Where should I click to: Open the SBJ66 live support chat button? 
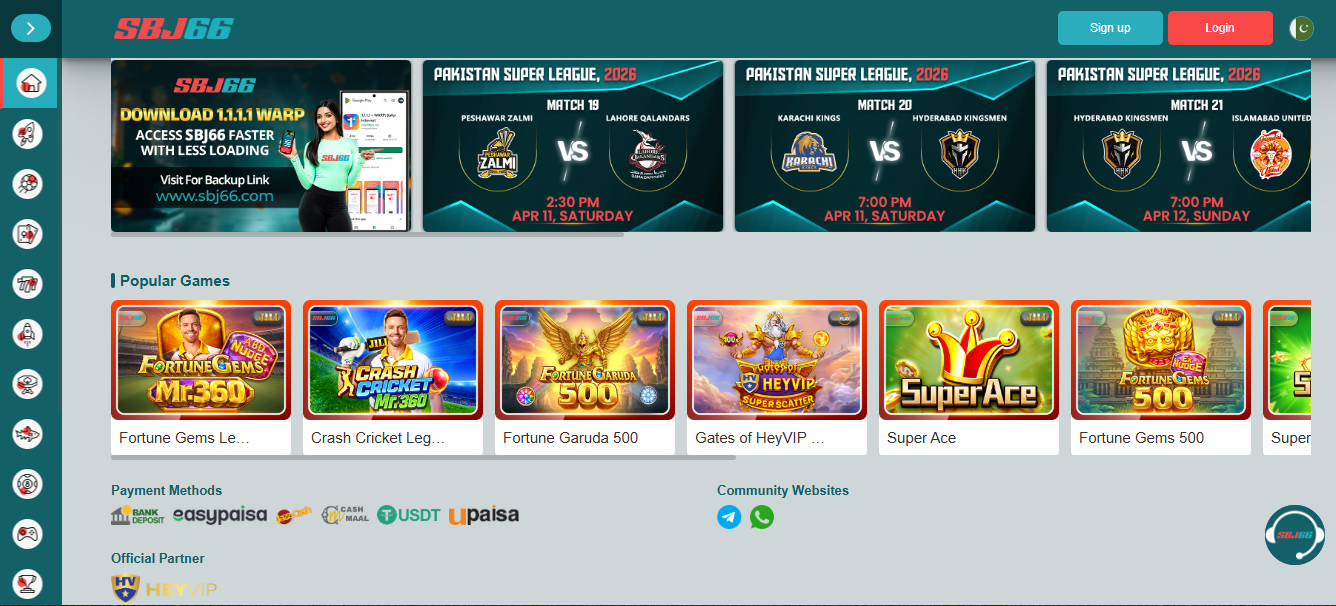(1295, 535)
